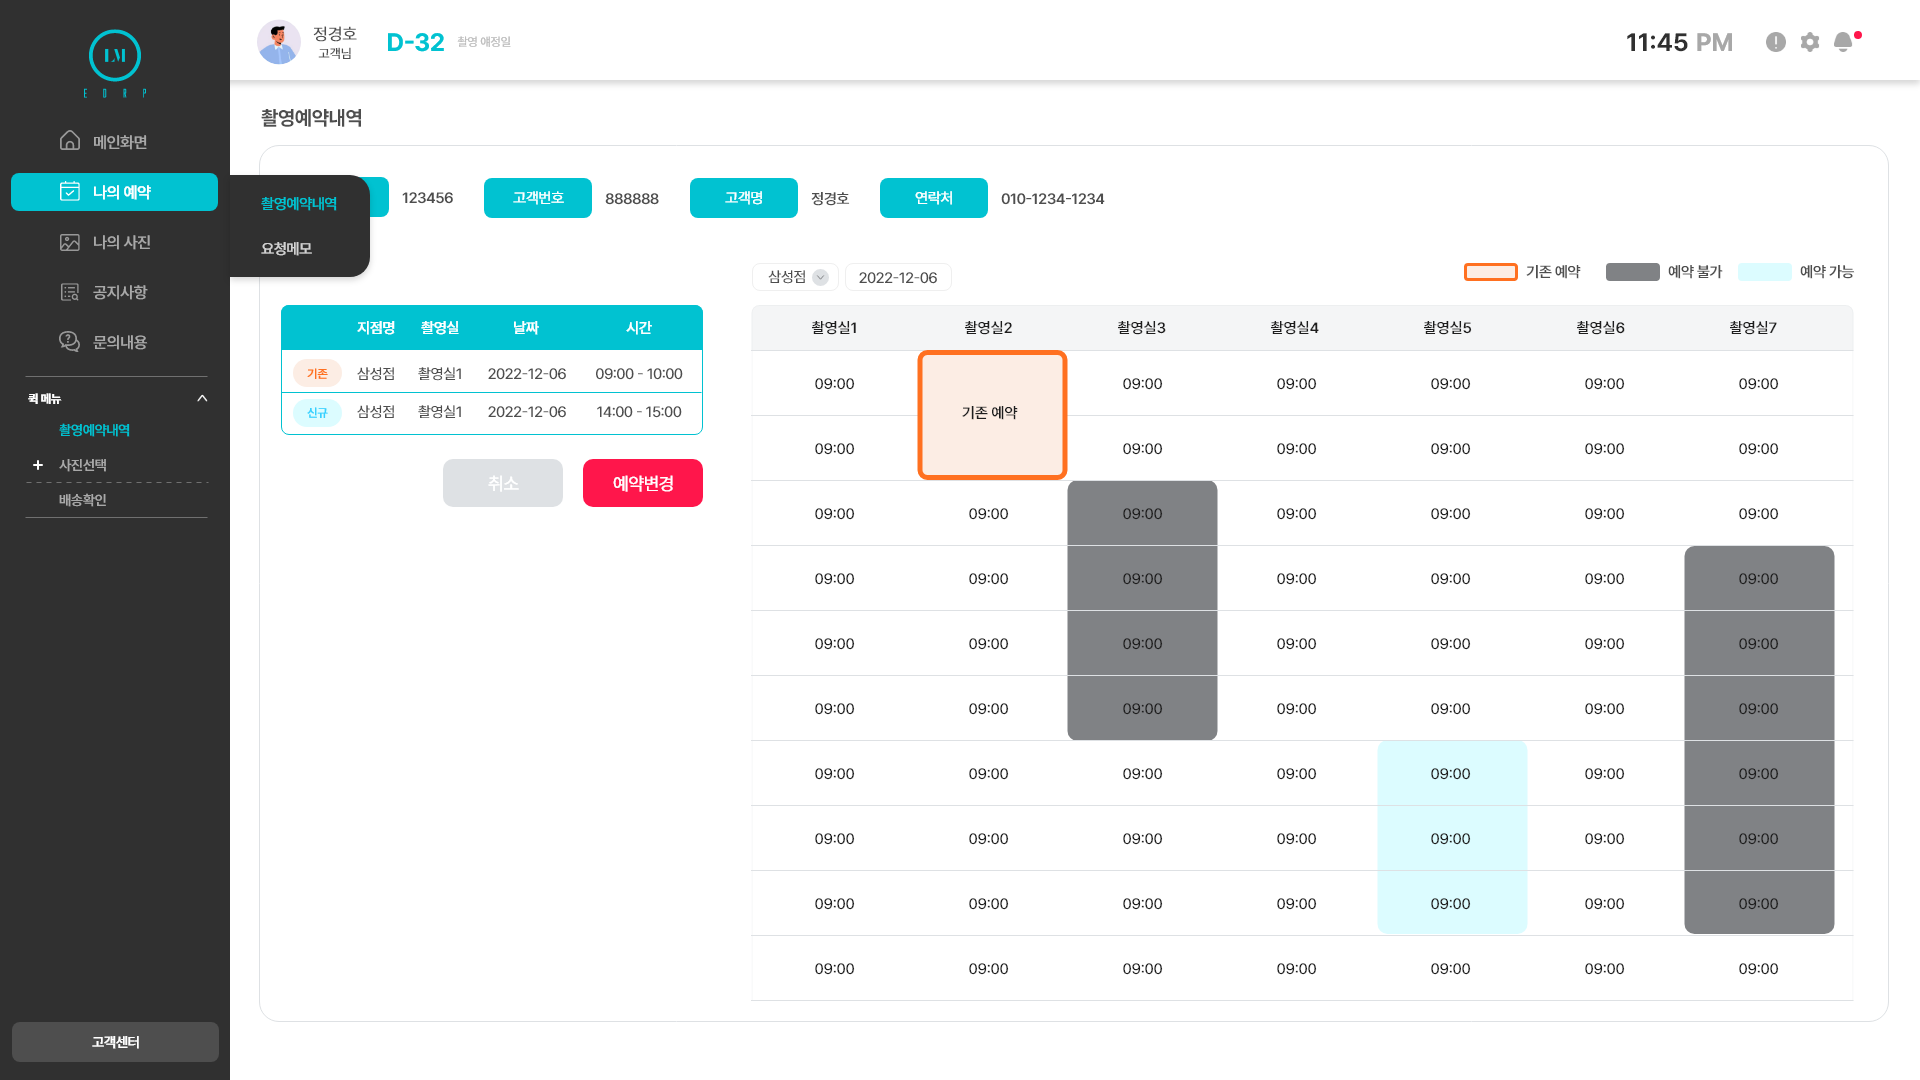
Task: Click the calendar icon for 나의 예약
Action: [70, 191]
